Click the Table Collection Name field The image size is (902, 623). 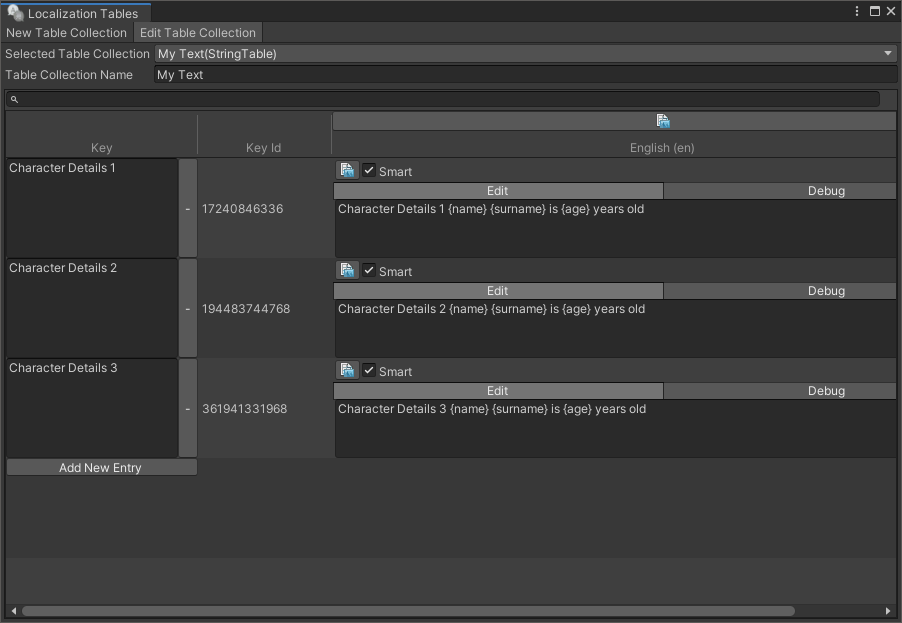[525, 75]
